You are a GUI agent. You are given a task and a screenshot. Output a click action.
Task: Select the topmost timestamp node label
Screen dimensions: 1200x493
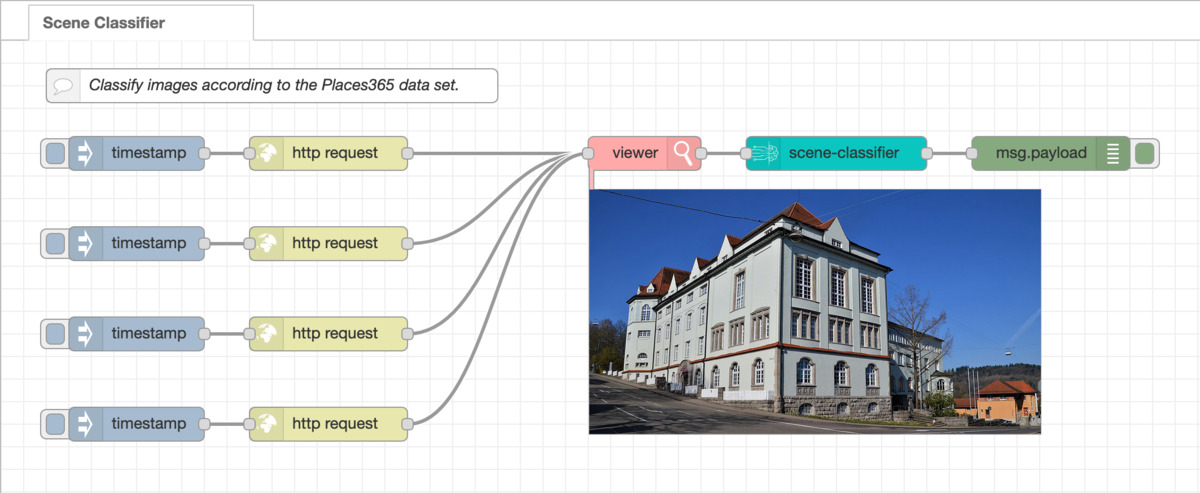[149, 153]
